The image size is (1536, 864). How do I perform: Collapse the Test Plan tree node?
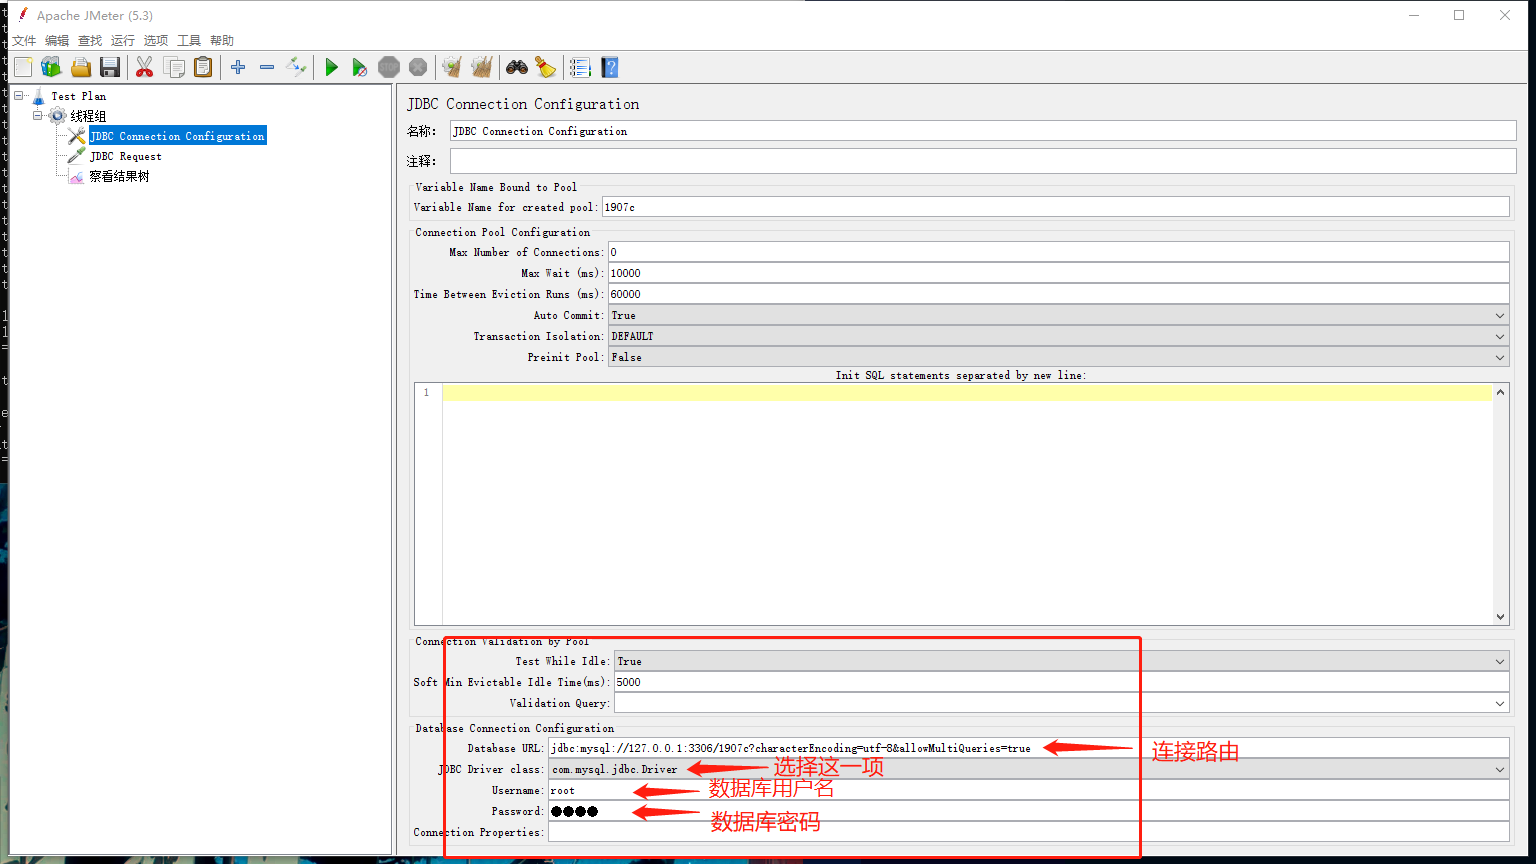click(19, 96)
